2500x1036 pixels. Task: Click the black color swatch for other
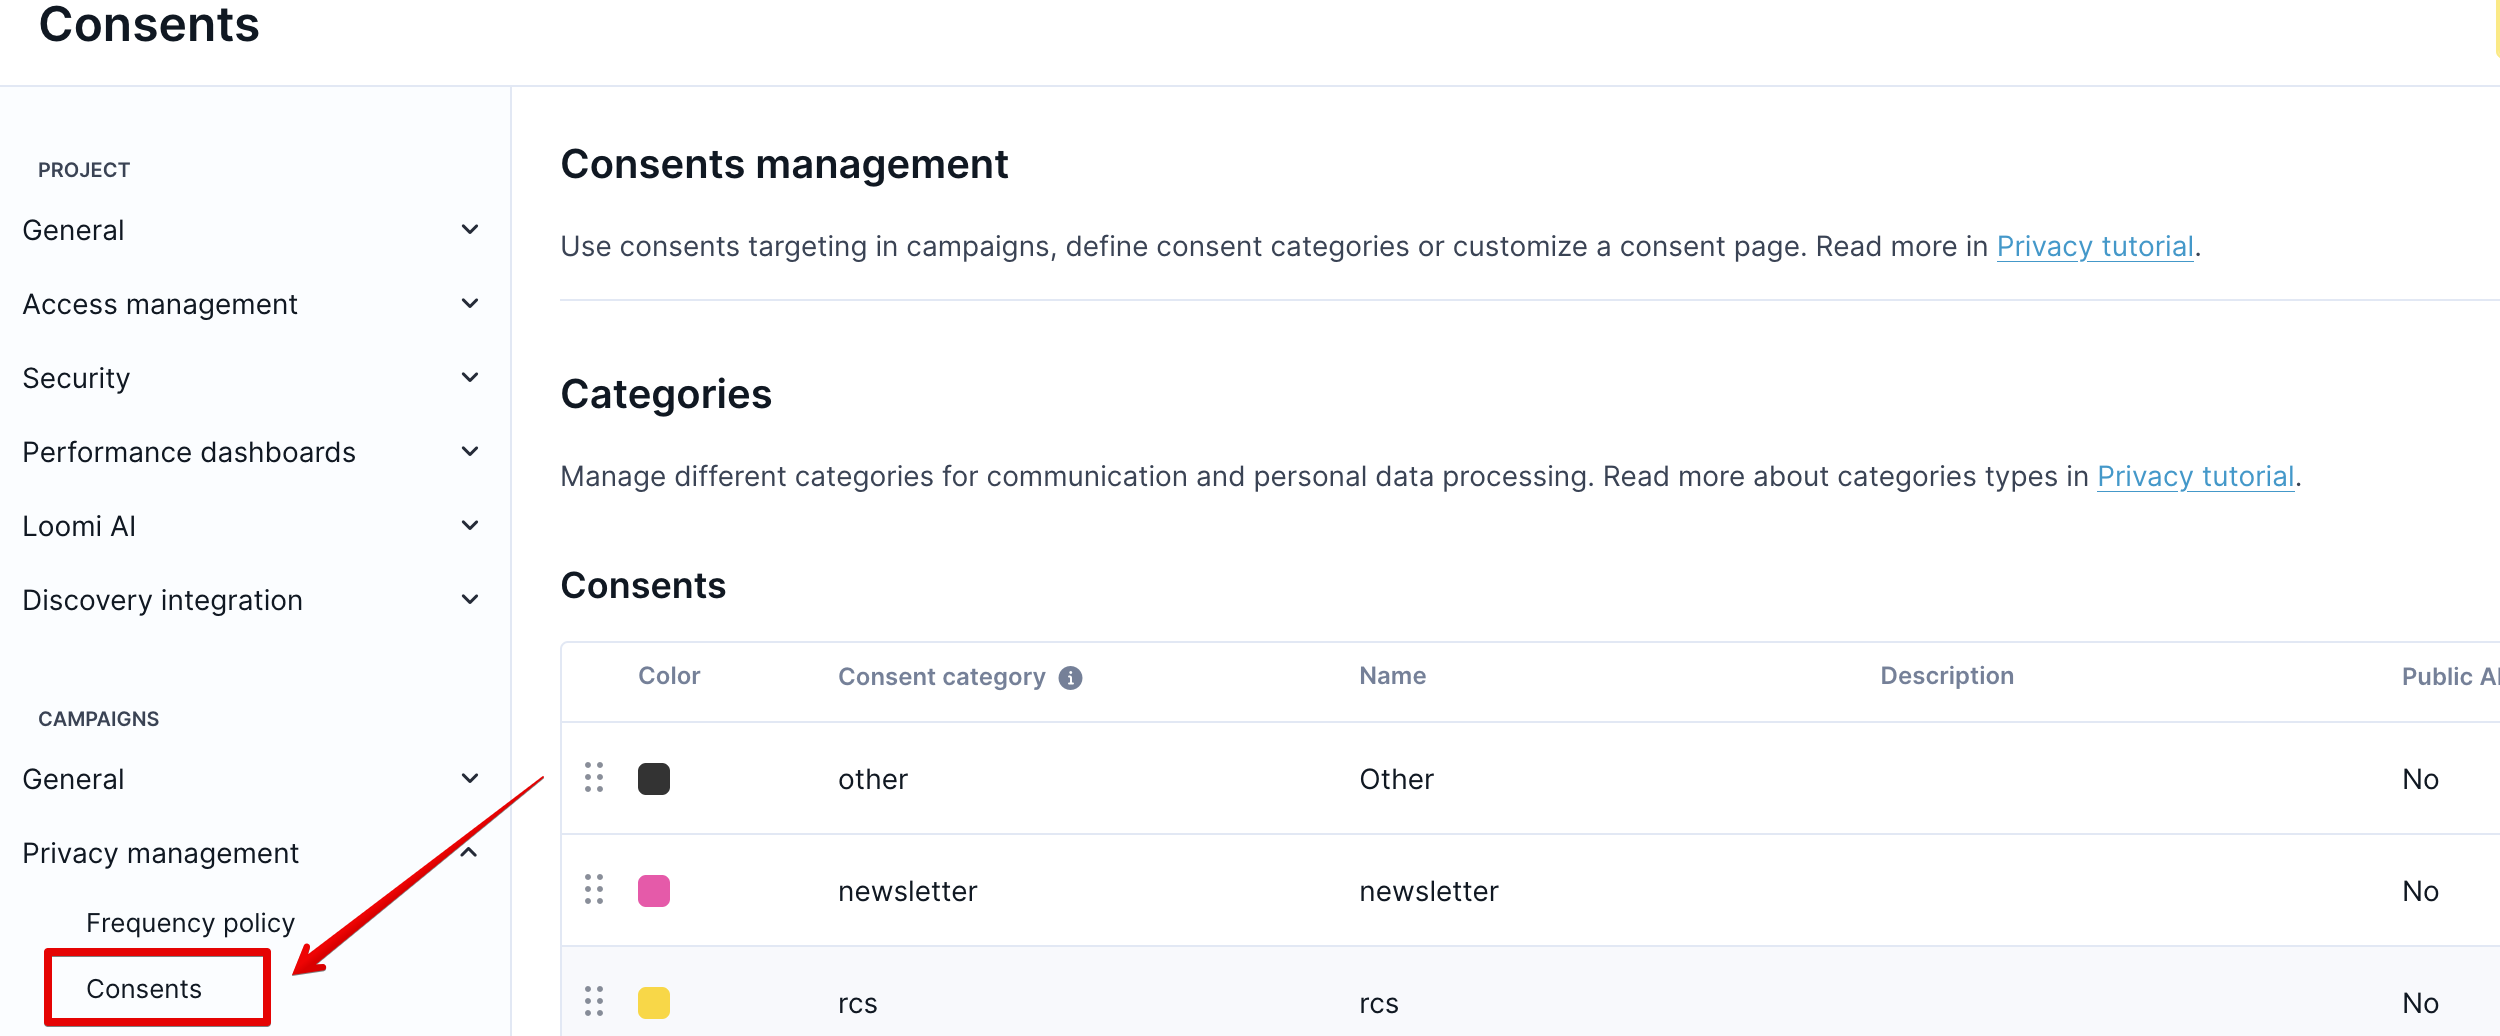[654, 779]
